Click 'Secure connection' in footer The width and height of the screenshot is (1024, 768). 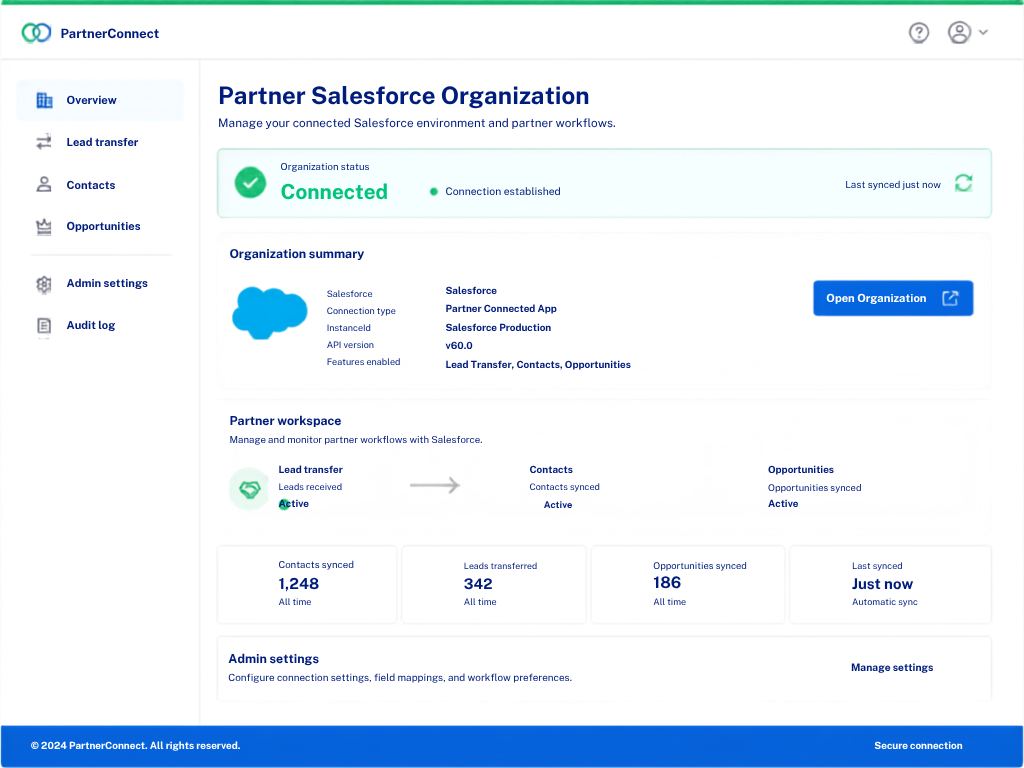tap(918, 746)
